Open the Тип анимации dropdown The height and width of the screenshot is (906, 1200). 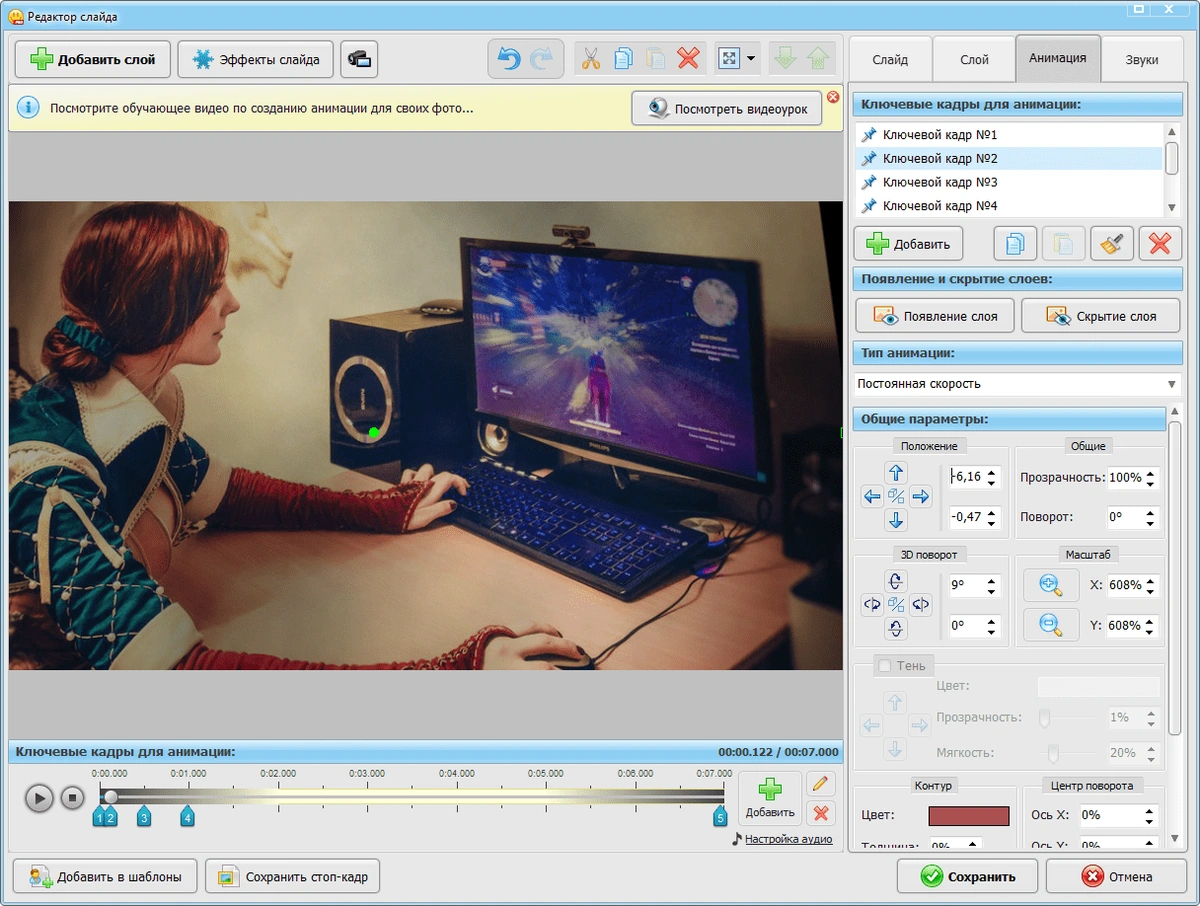coord(1017,384)
